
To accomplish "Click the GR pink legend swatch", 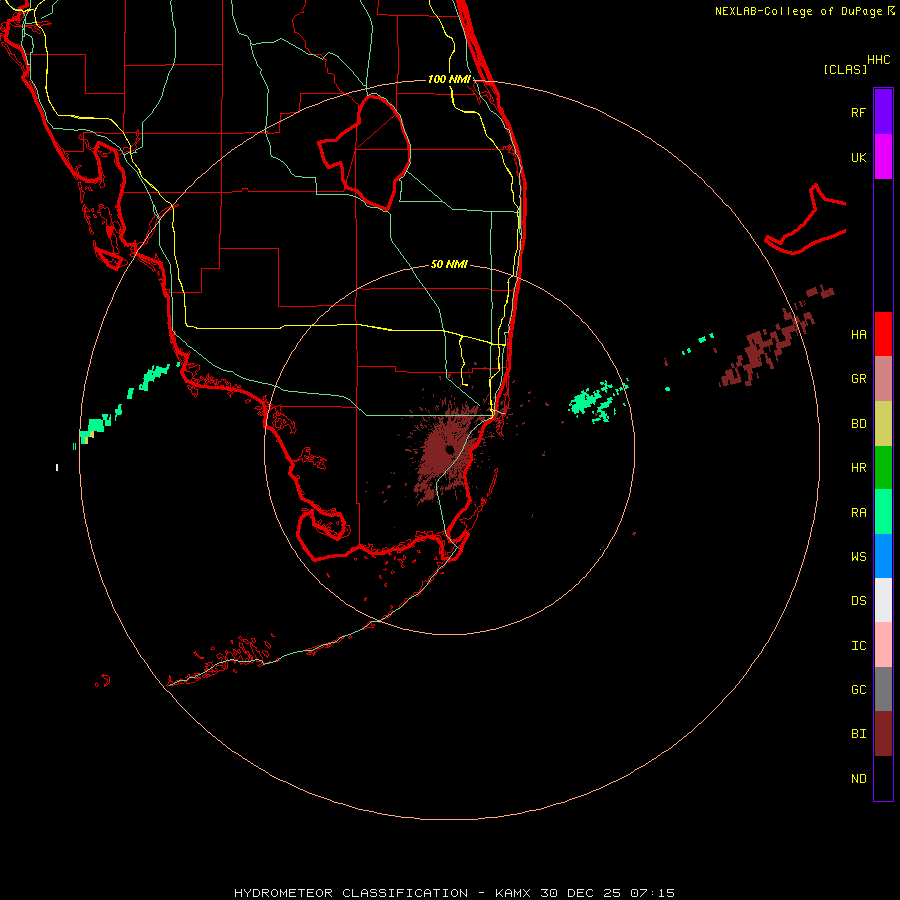I will (883, 378).
